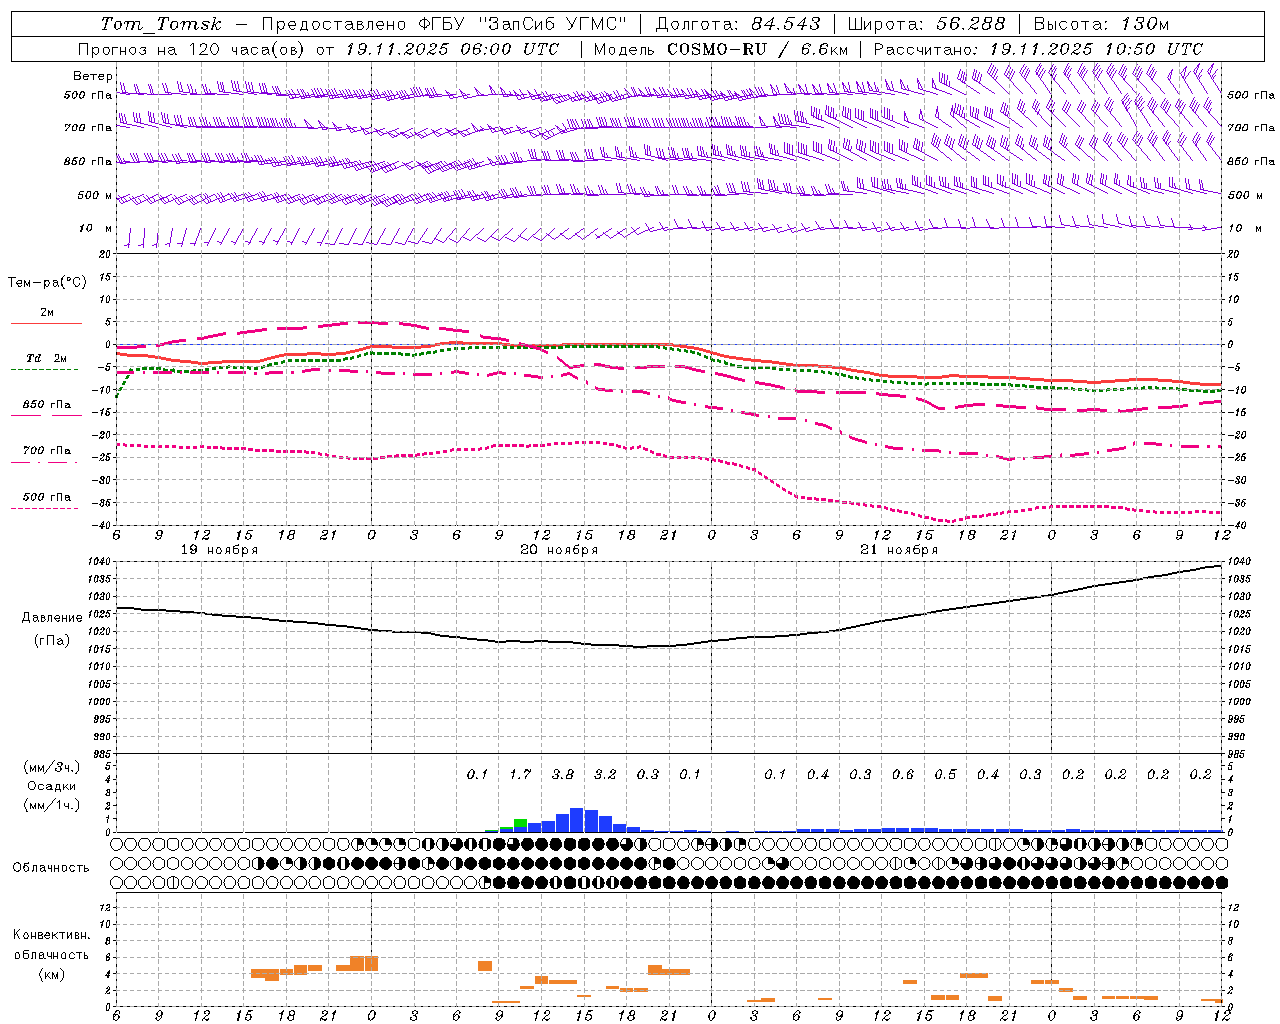Click the 'Конвективн.' convective cloud label
Screen dimensions: 1280x1024
click(51, 935)
